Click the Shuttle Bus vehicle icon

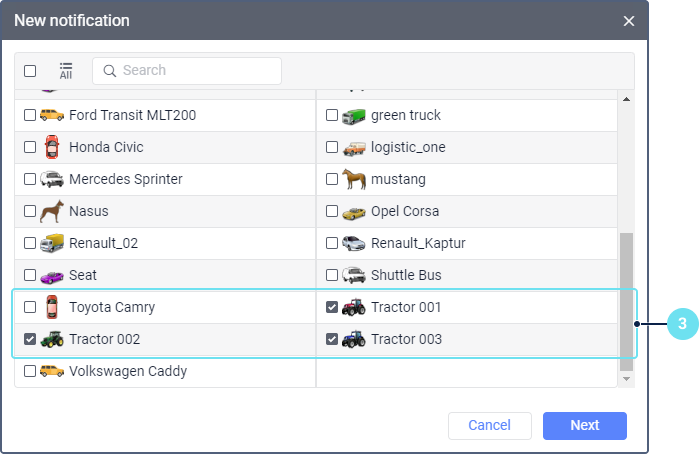(354, 275)
